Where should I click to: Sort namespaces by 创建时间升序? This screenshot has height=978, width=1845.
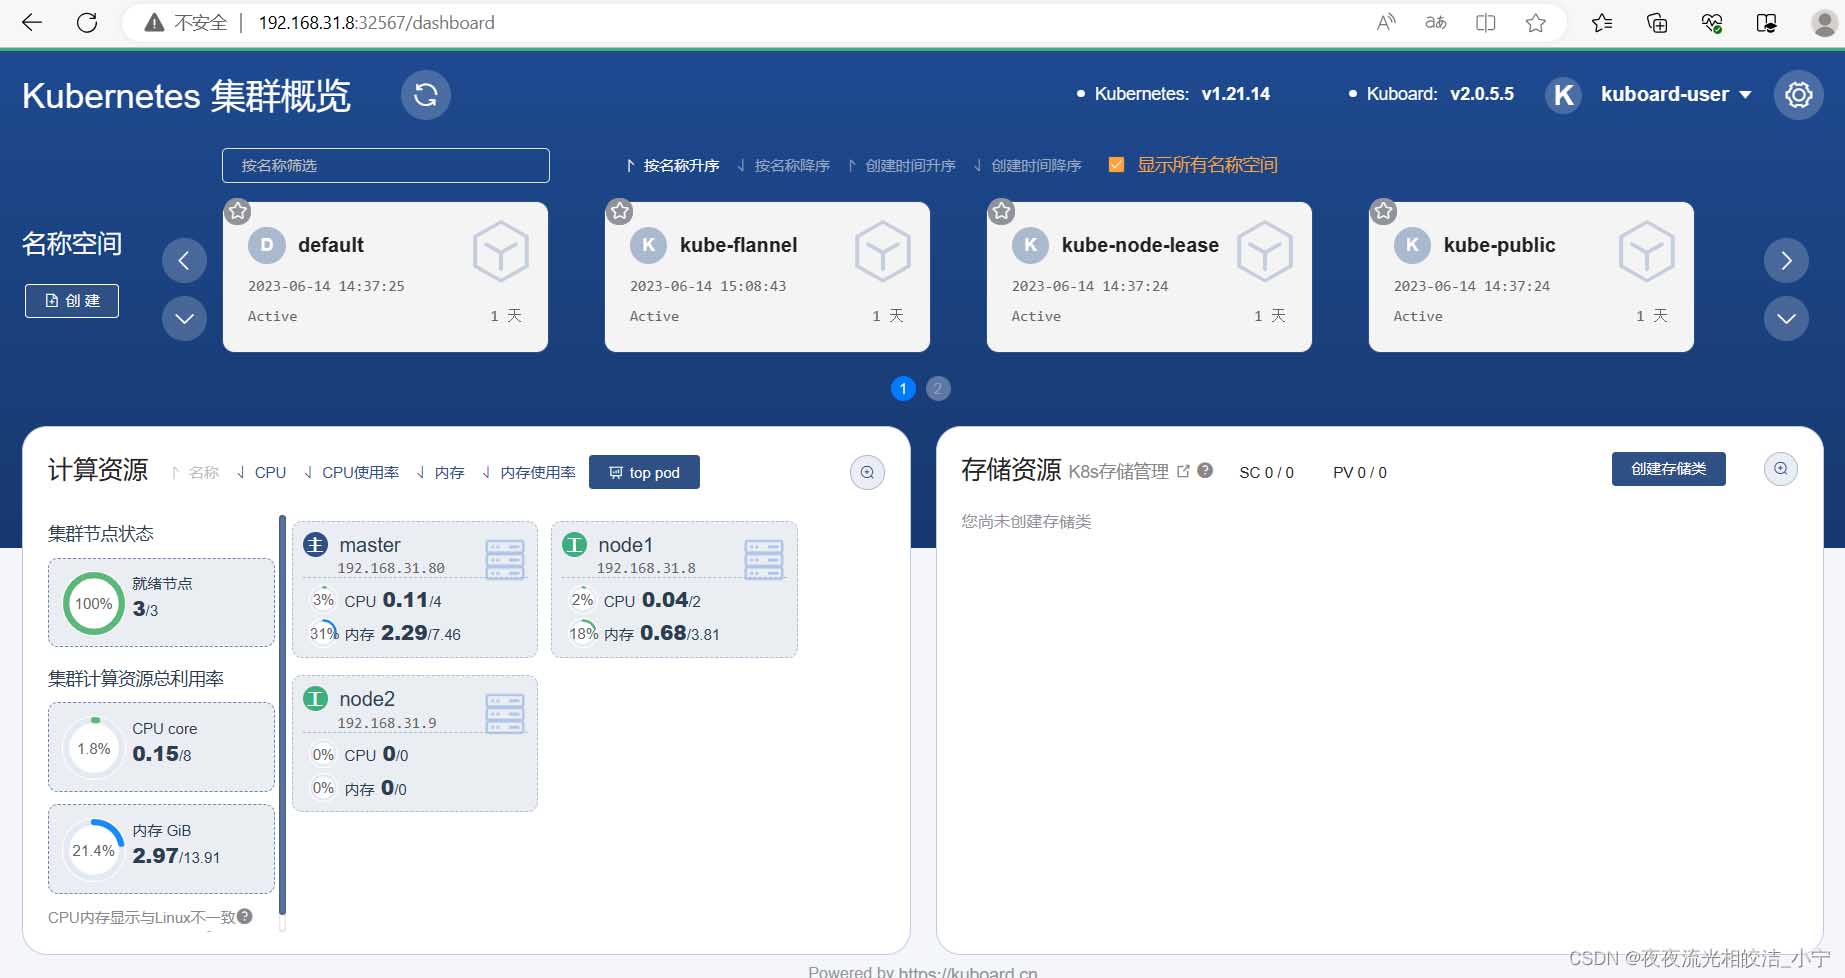pyautogui.click(x=901, y=165)
